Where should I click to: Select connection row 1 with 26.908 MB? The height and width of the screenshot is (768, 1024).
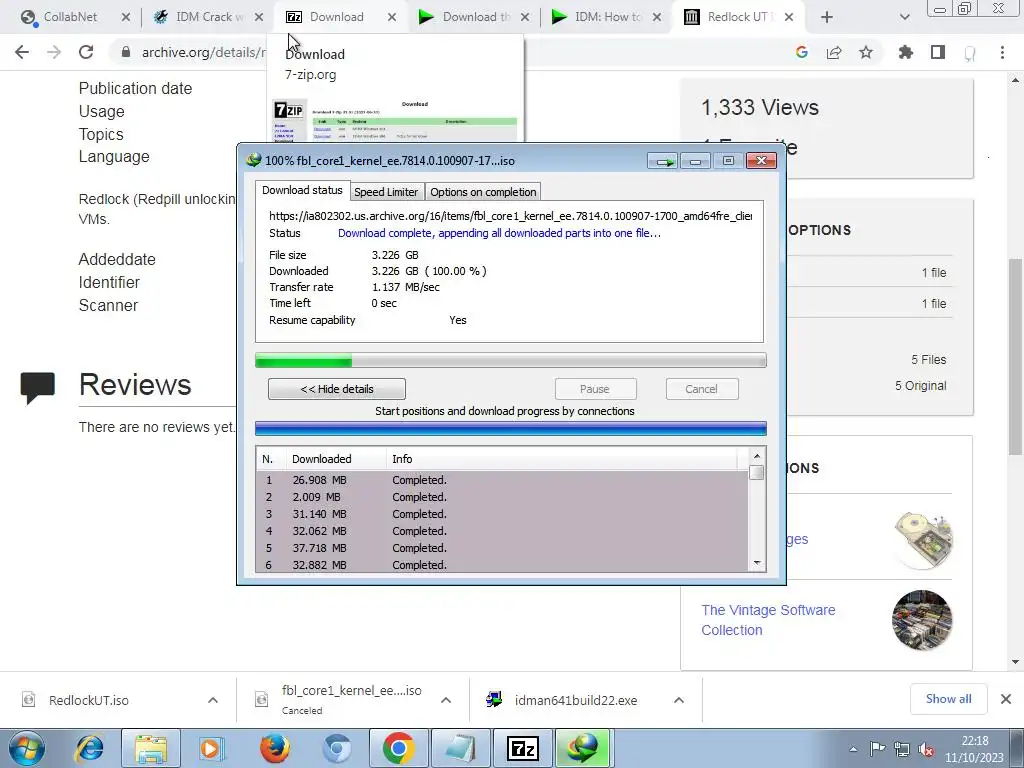pos(502,480)
